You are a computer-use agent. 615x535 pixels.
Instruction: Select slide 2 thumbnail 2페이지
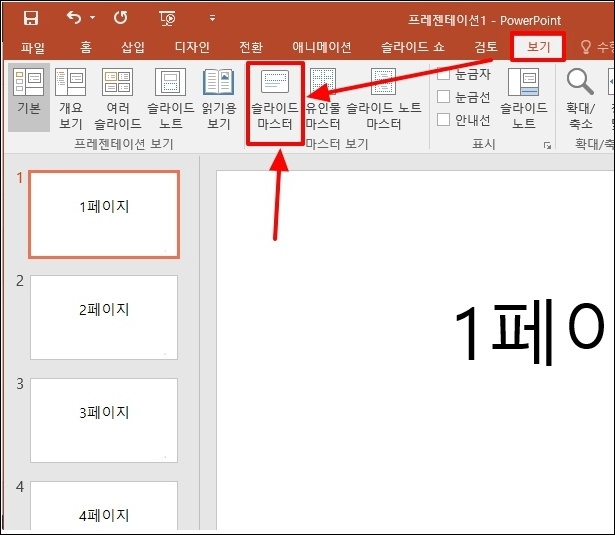click(104, 317)
